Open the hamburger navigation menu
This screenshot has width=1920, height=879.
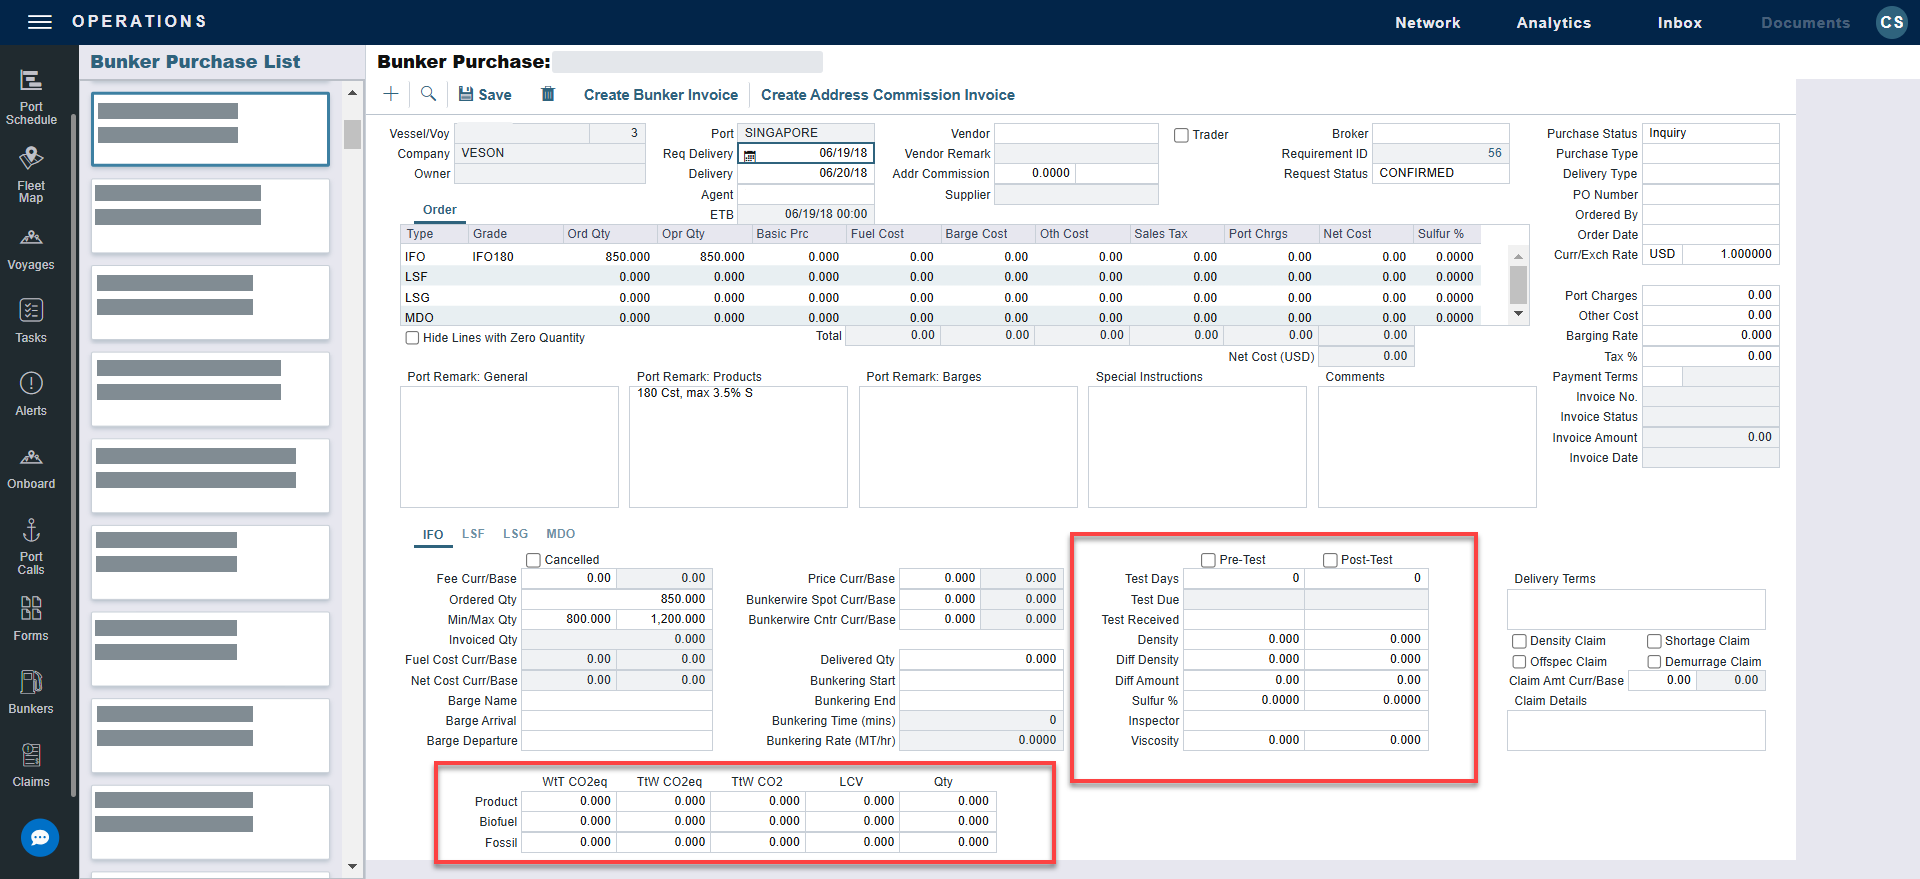point(40,22)
